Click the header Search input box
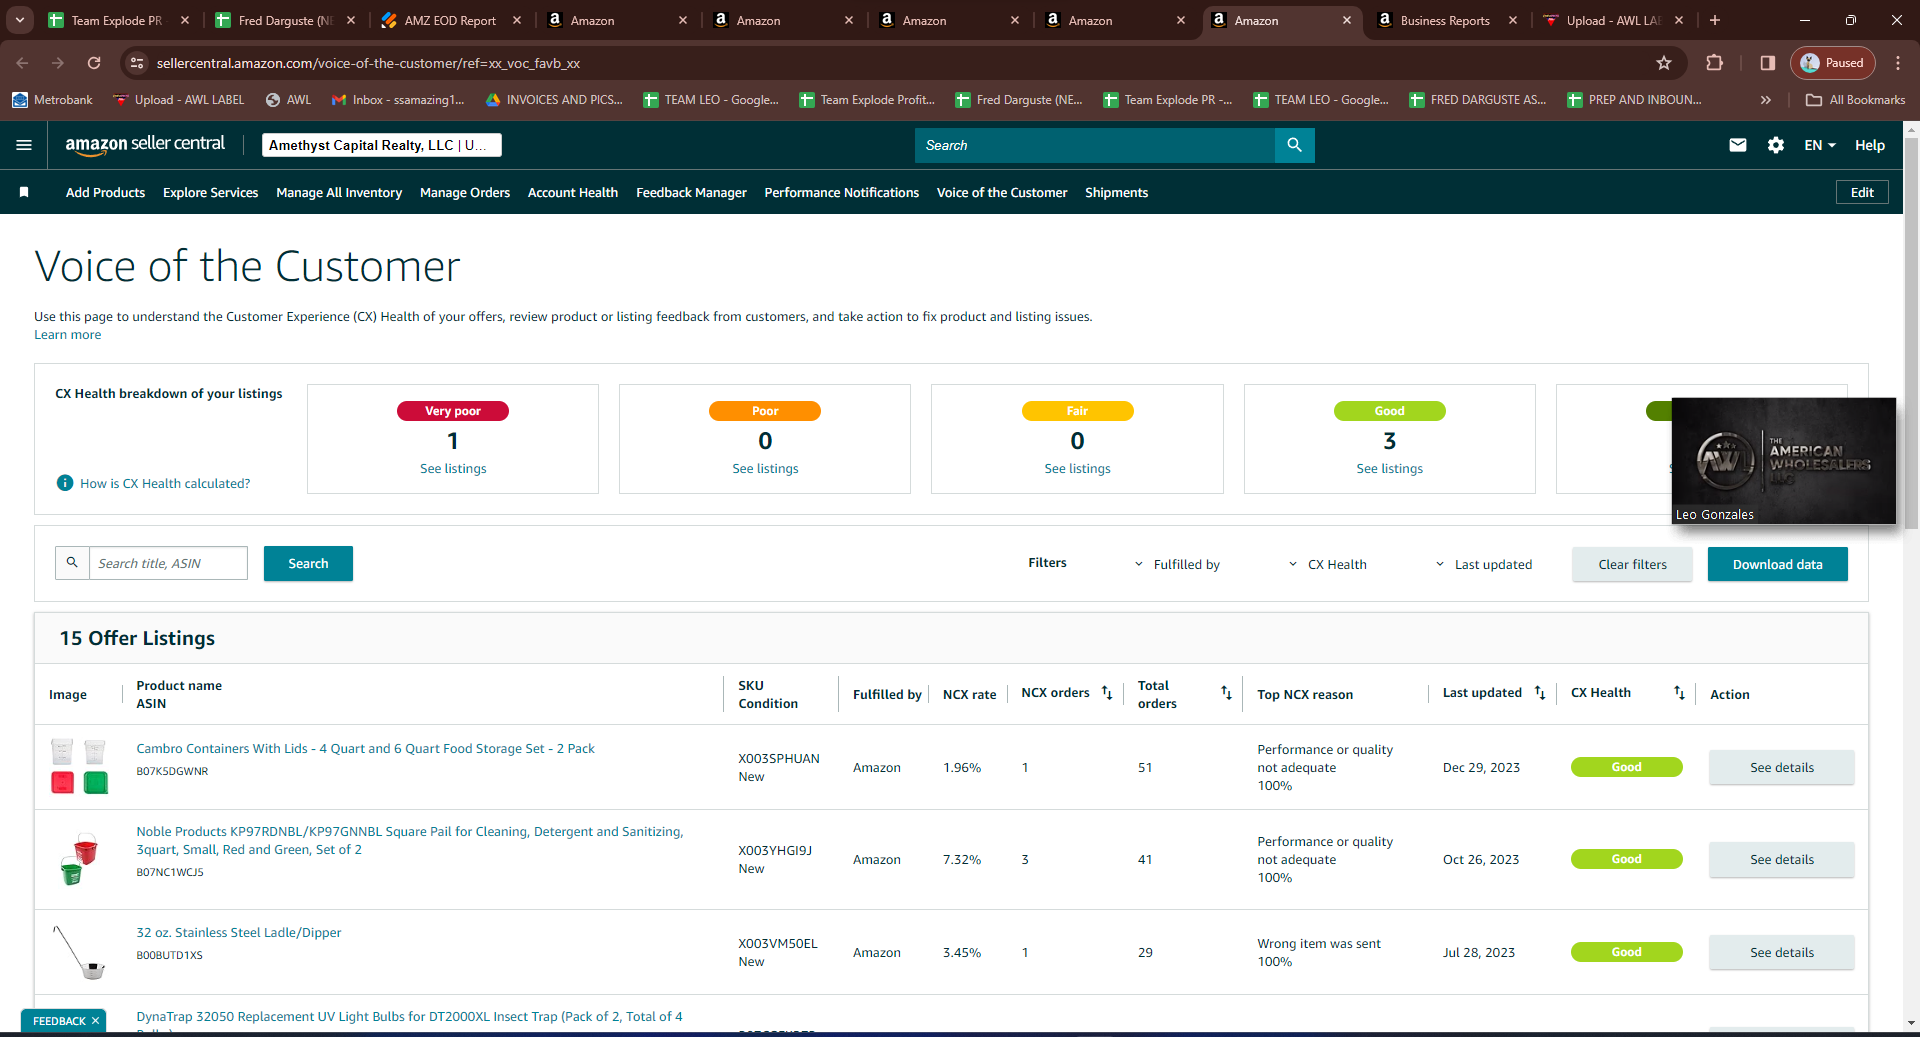Image resolution: width=1920 pixels, height=1037 pixels. point(1095,145)
